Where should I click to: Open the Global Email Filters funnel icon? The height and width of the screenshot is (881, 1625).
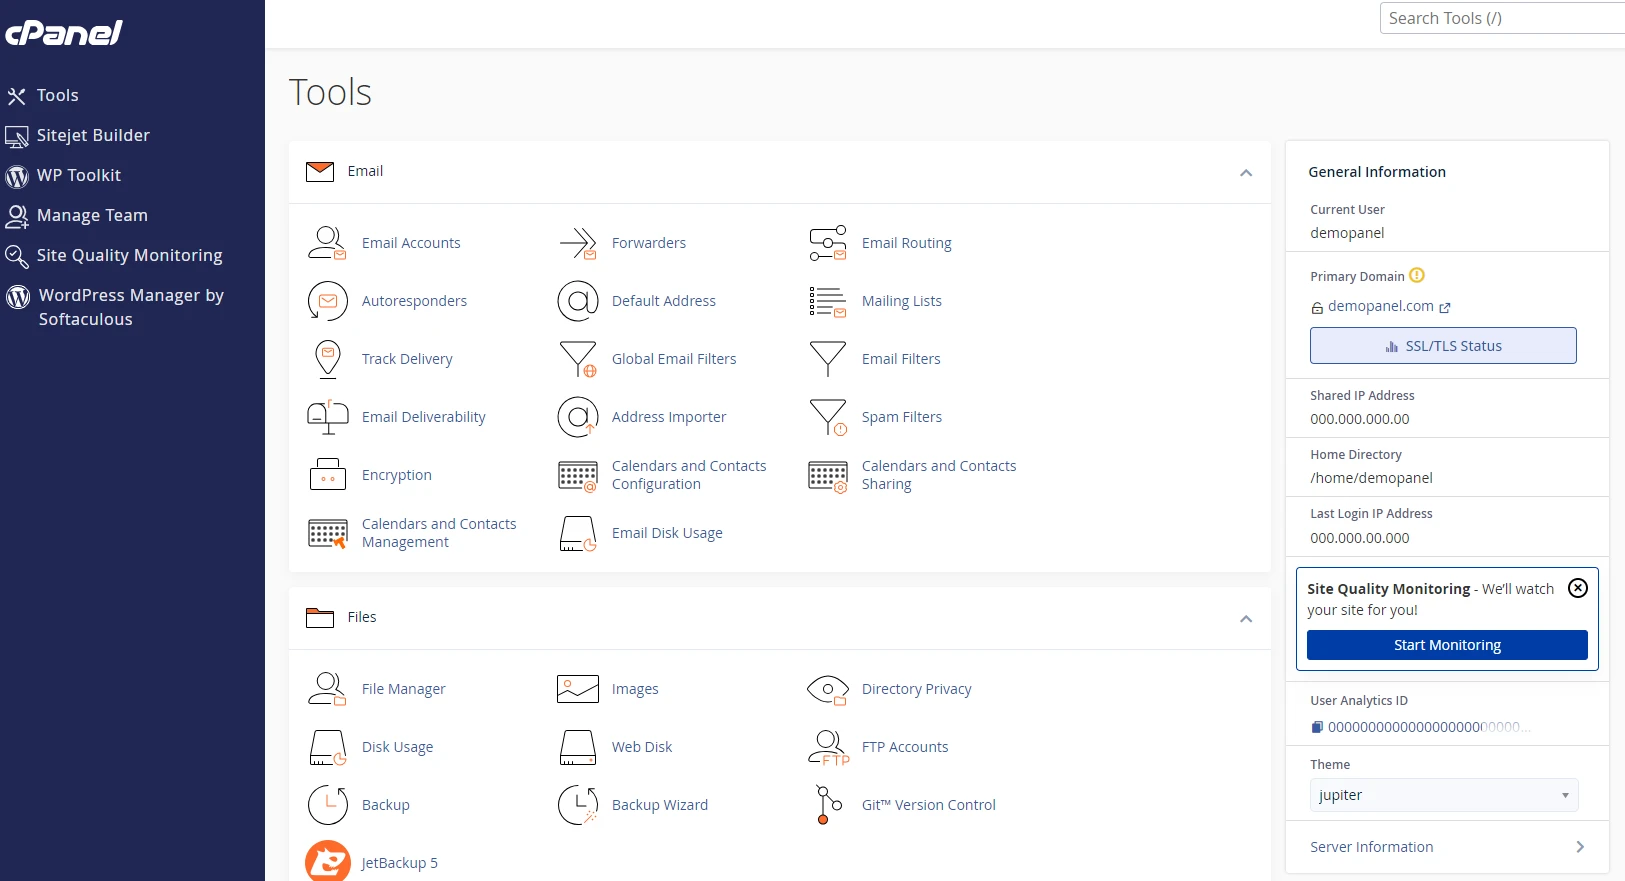click(578, 359)
